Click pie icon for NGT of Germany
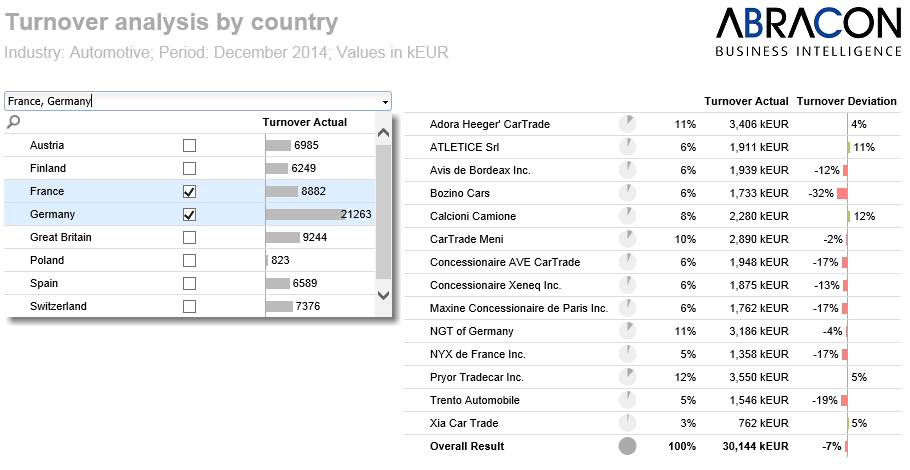 627,331
